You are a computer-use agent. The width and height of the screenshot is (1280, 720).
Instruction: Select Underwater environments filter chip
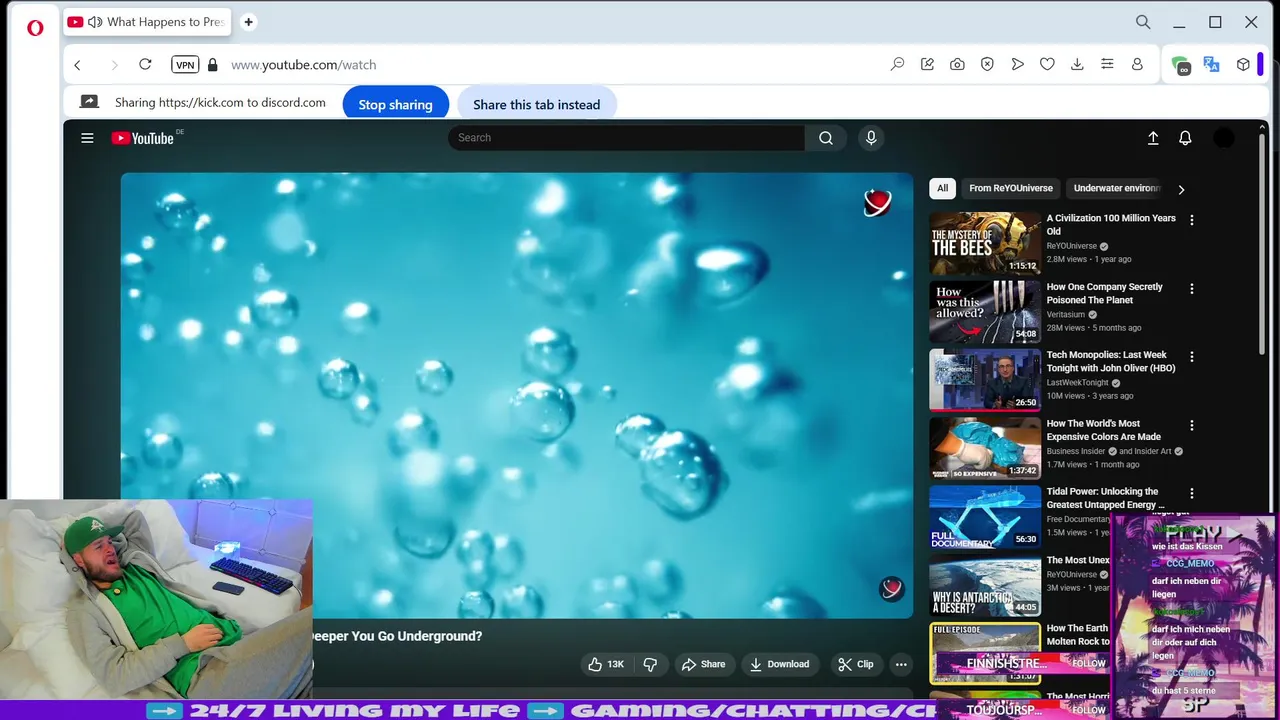tap(1115, 188)
